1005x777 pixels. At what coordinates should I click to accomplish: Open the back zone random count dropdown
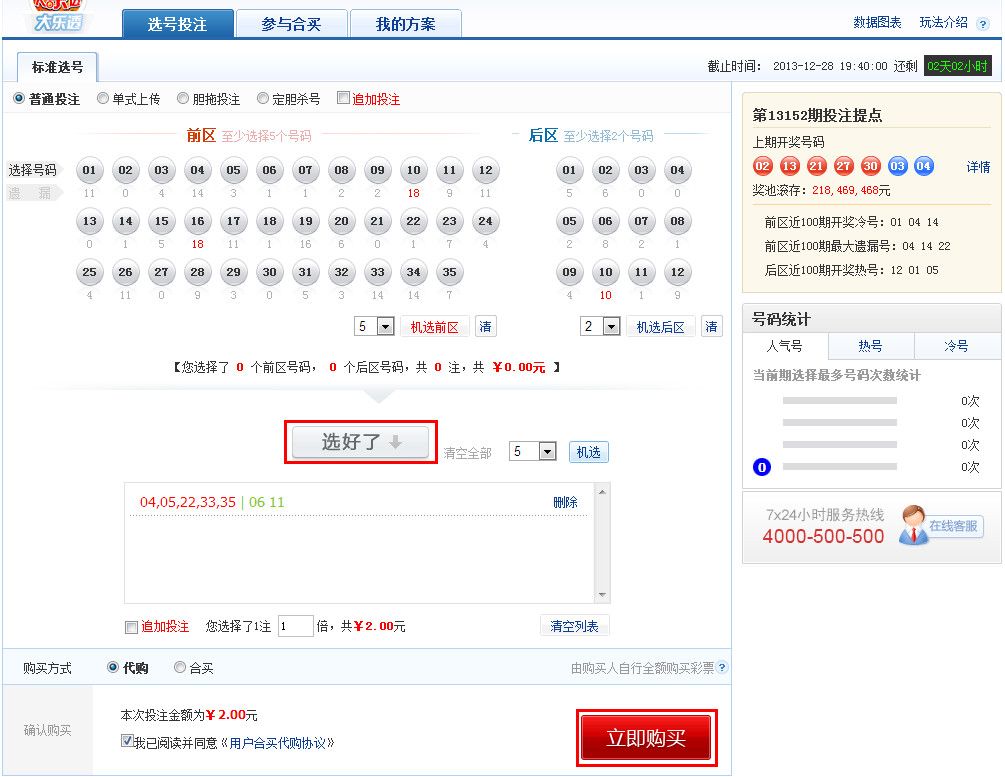611,327
